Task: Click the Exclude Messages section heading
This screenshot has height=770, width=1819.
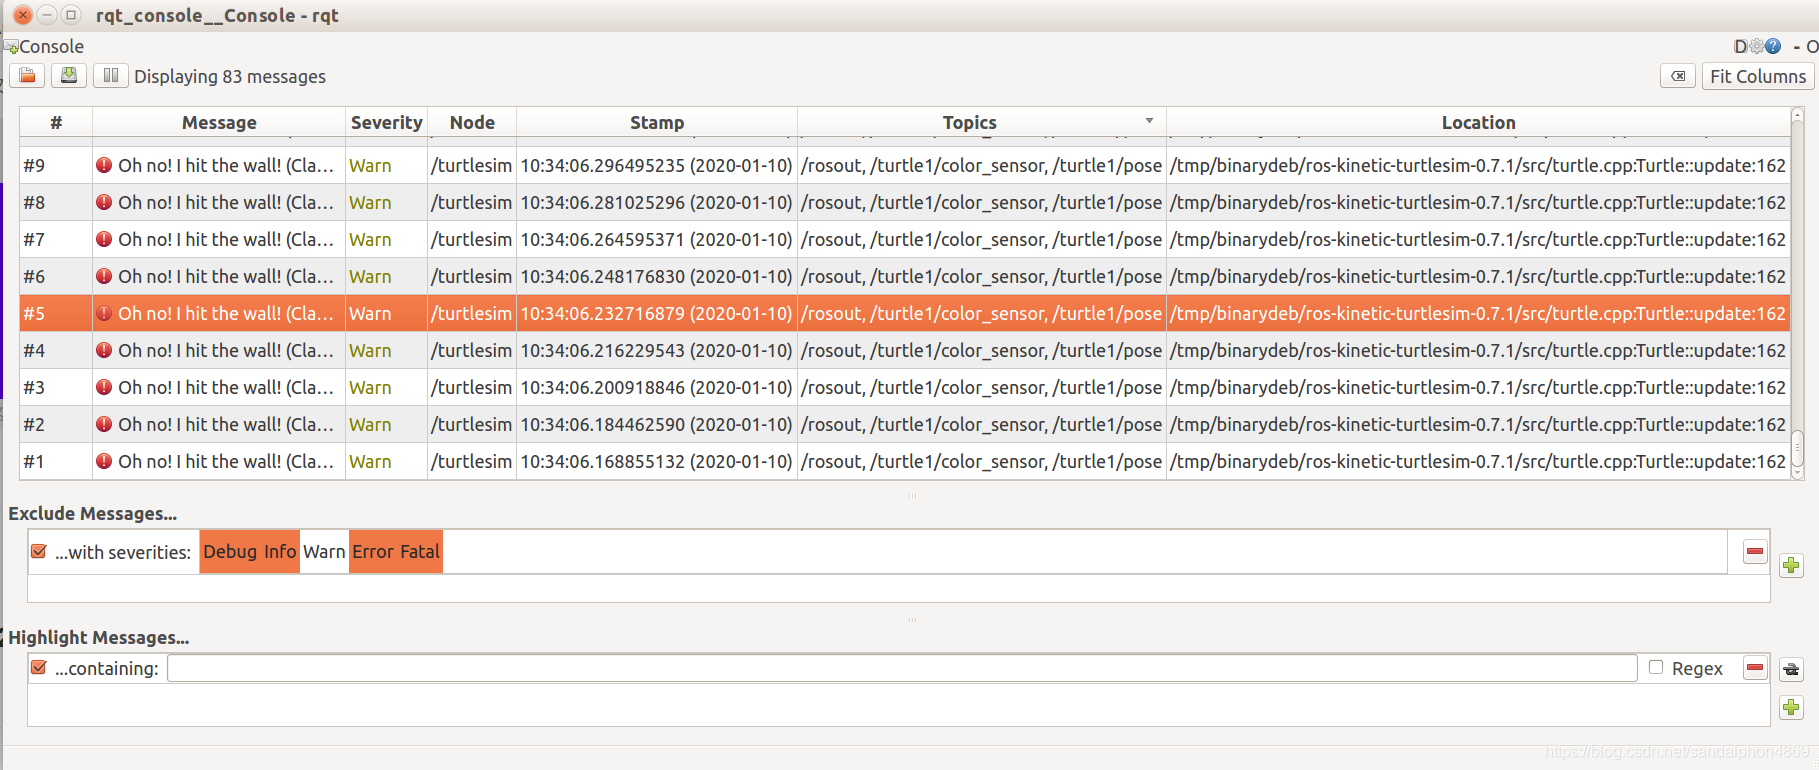Action: pyautogui.click(x=93, y=513)
